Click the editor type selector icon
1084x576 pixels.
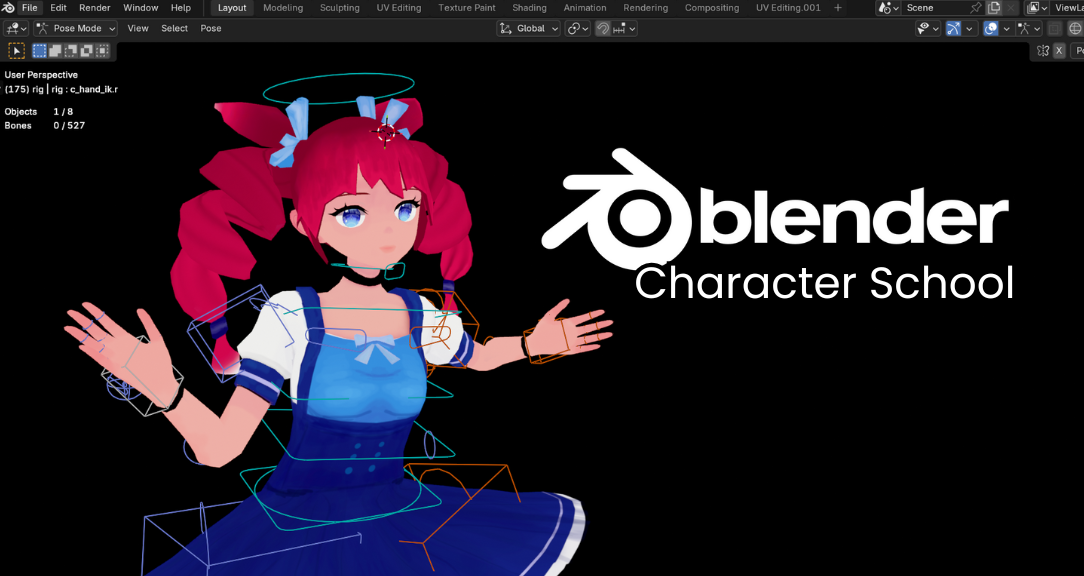point(15,29)
